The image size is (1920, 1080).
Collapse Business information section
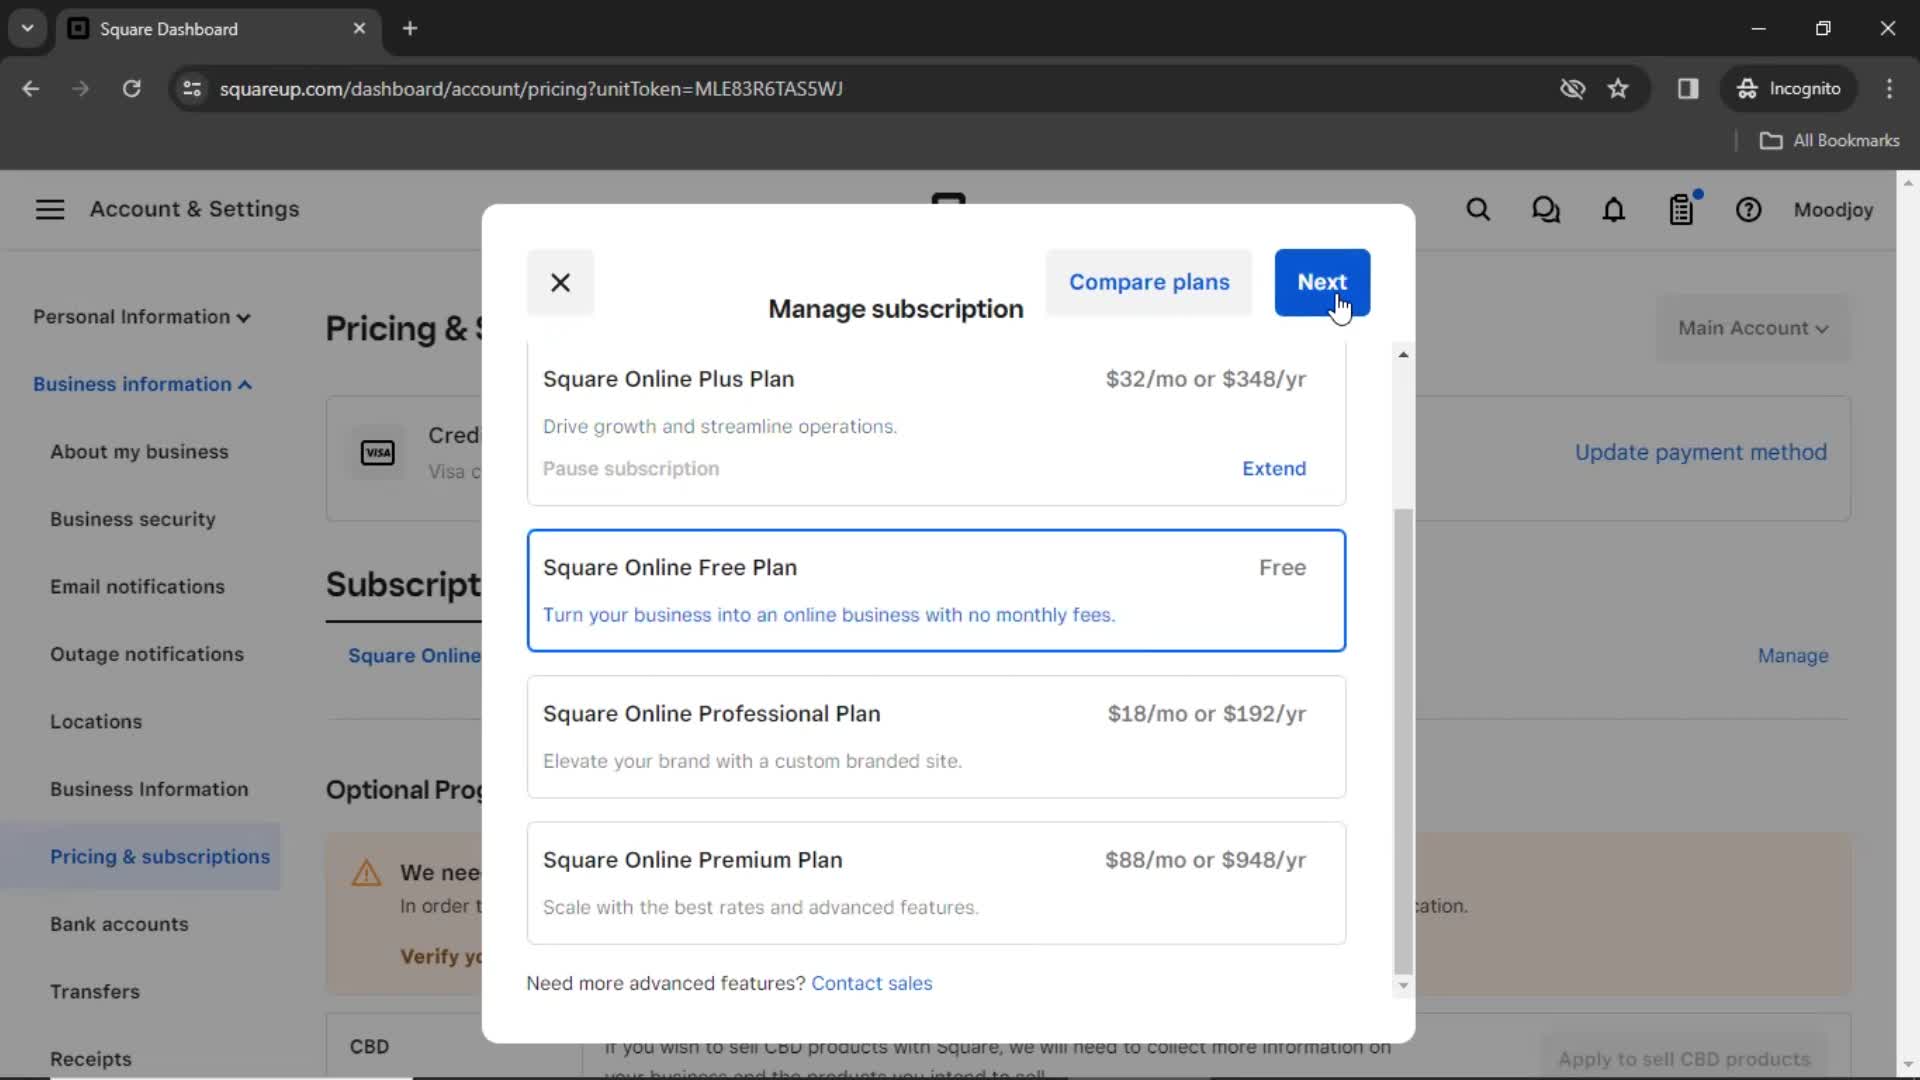(142, 384)
